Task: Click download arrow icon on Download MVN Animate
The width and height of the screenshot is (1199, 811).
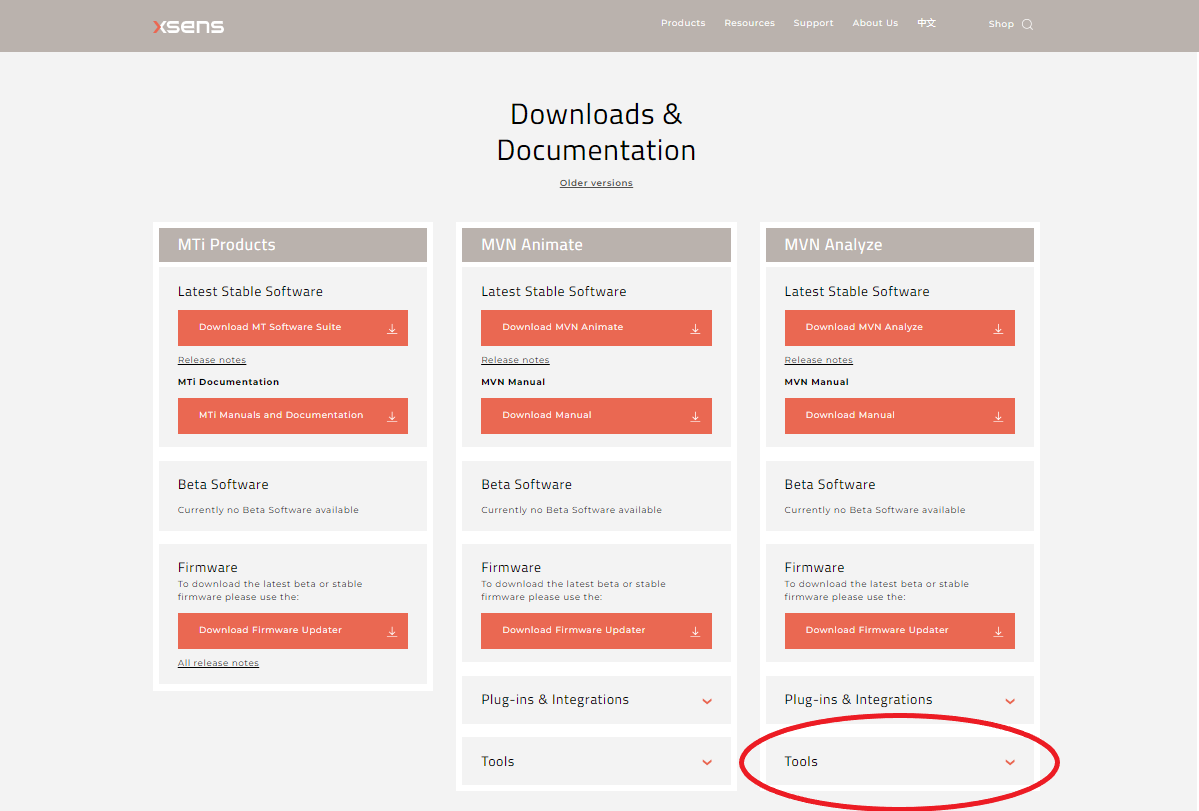Action: tap(695, 329)
